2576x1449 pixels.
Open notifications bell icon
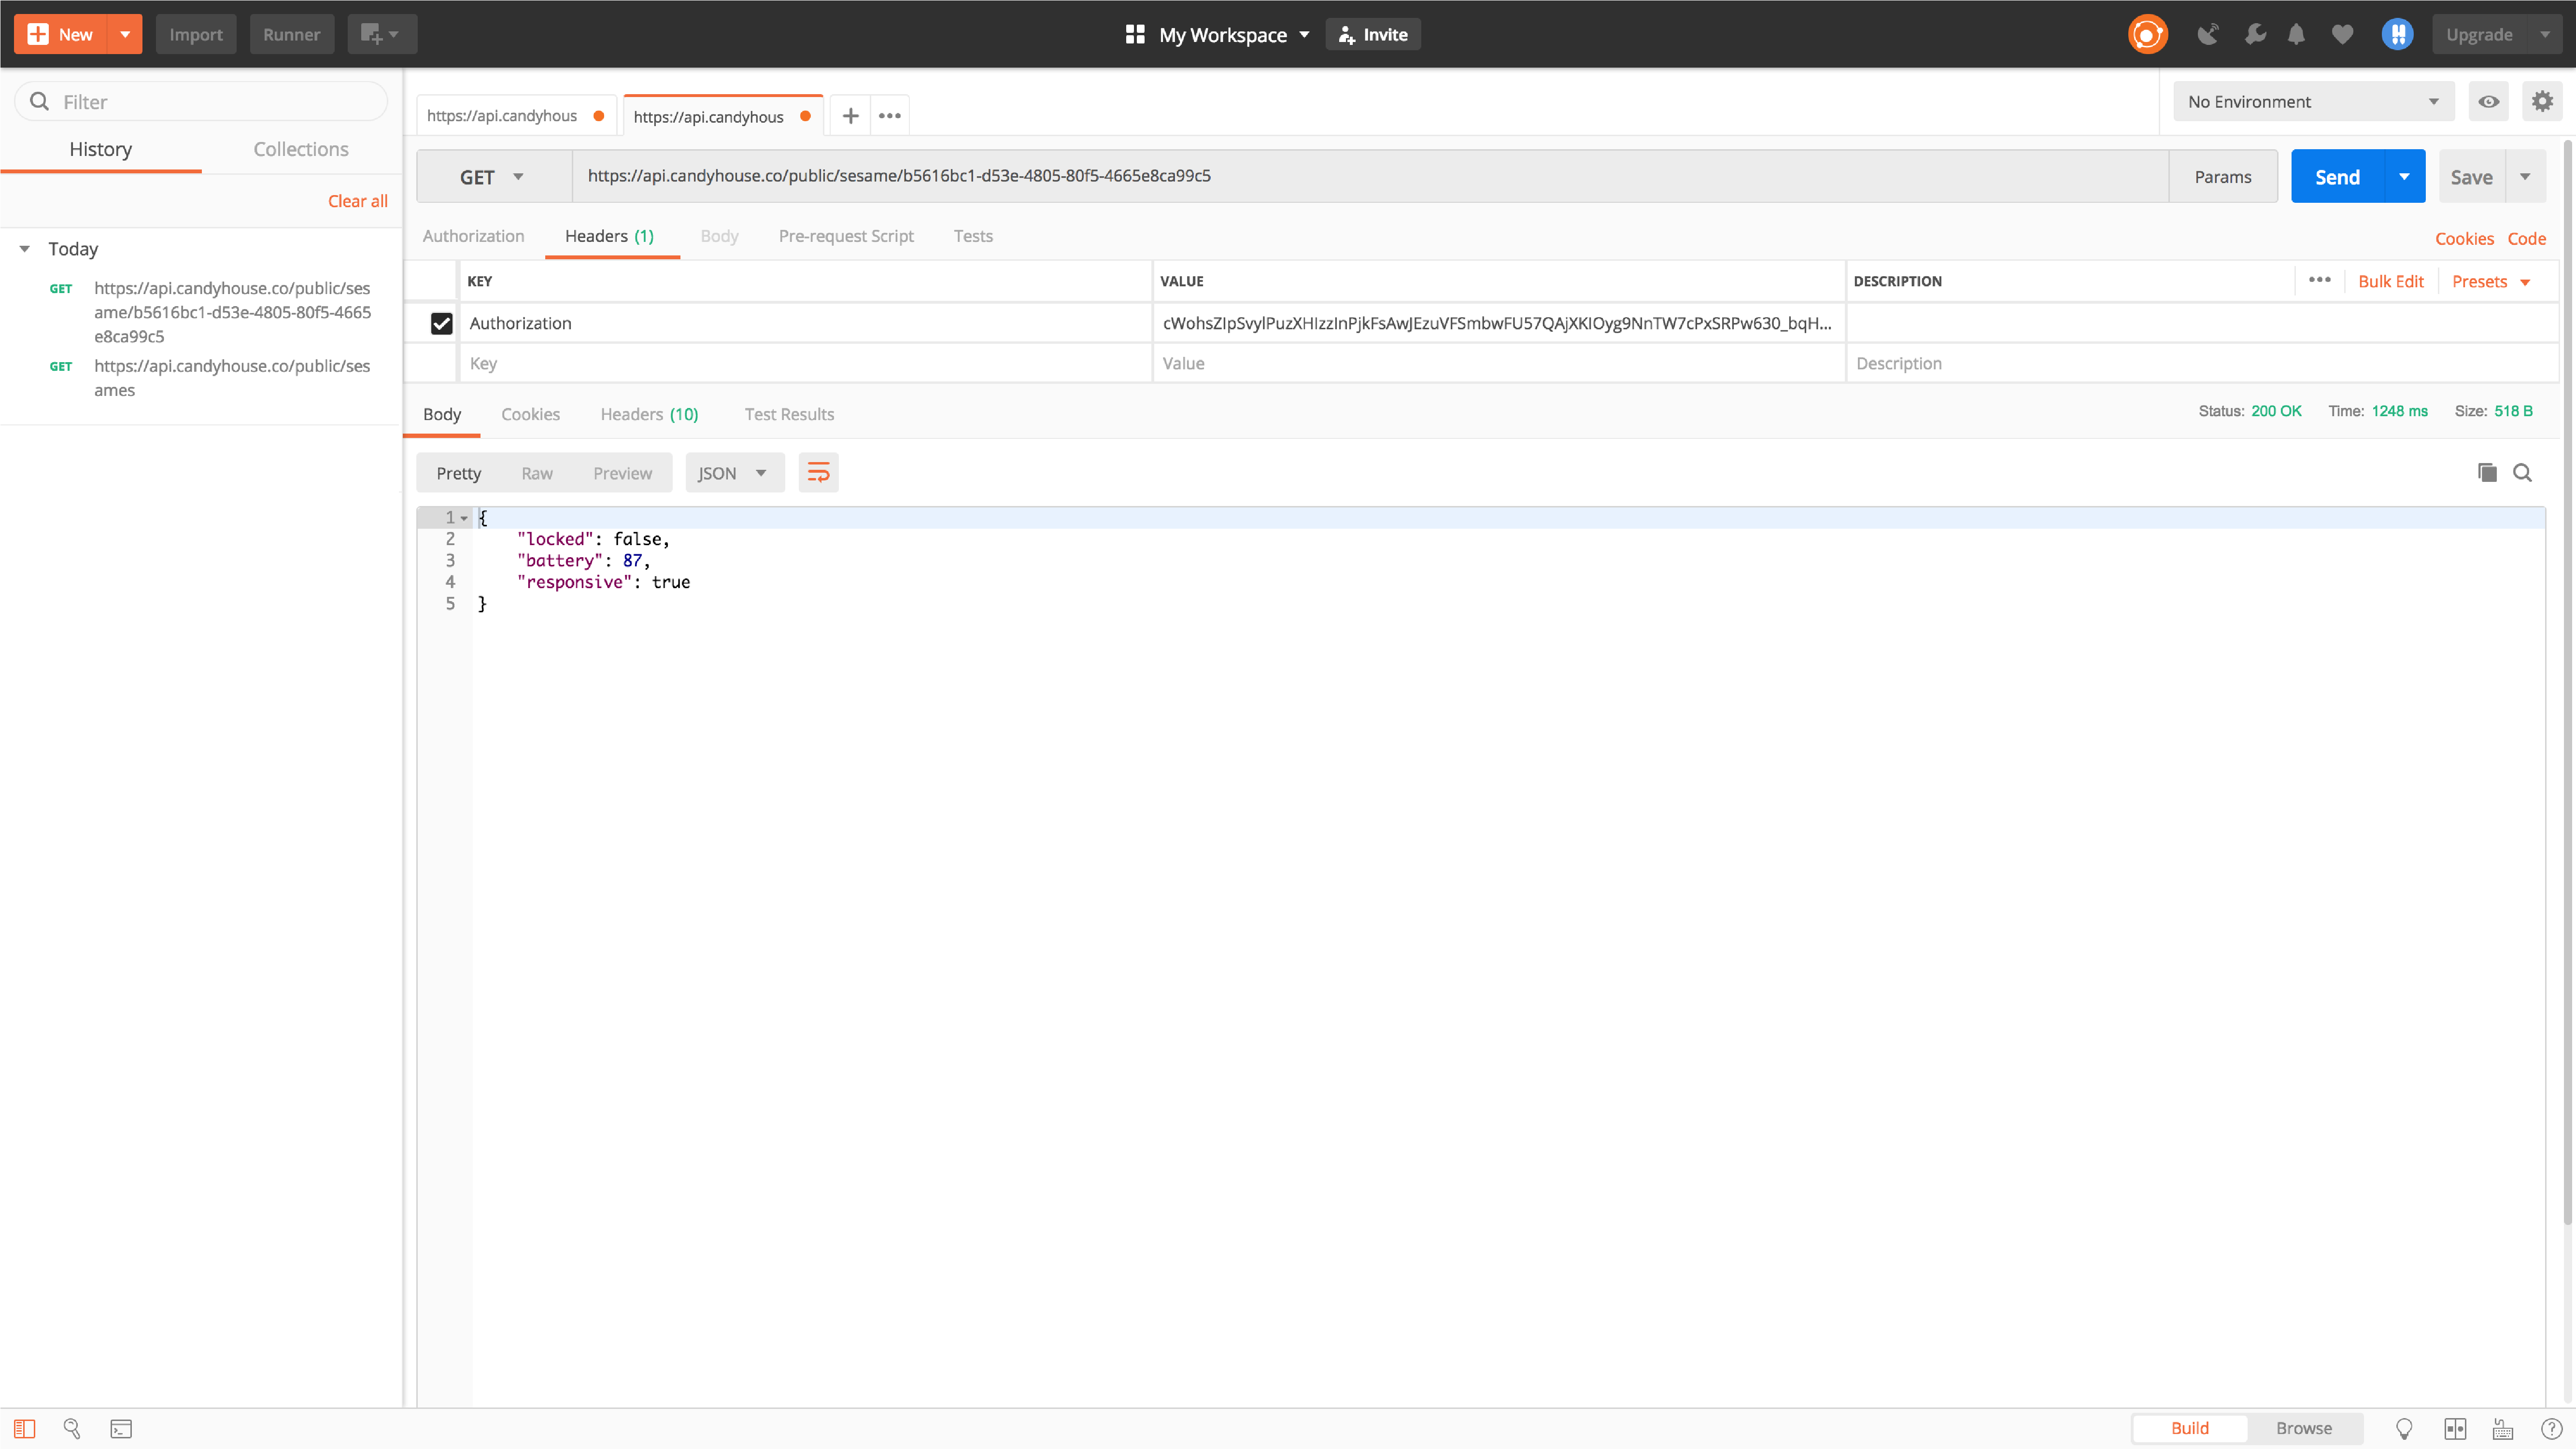click(x=2296, y=34)
